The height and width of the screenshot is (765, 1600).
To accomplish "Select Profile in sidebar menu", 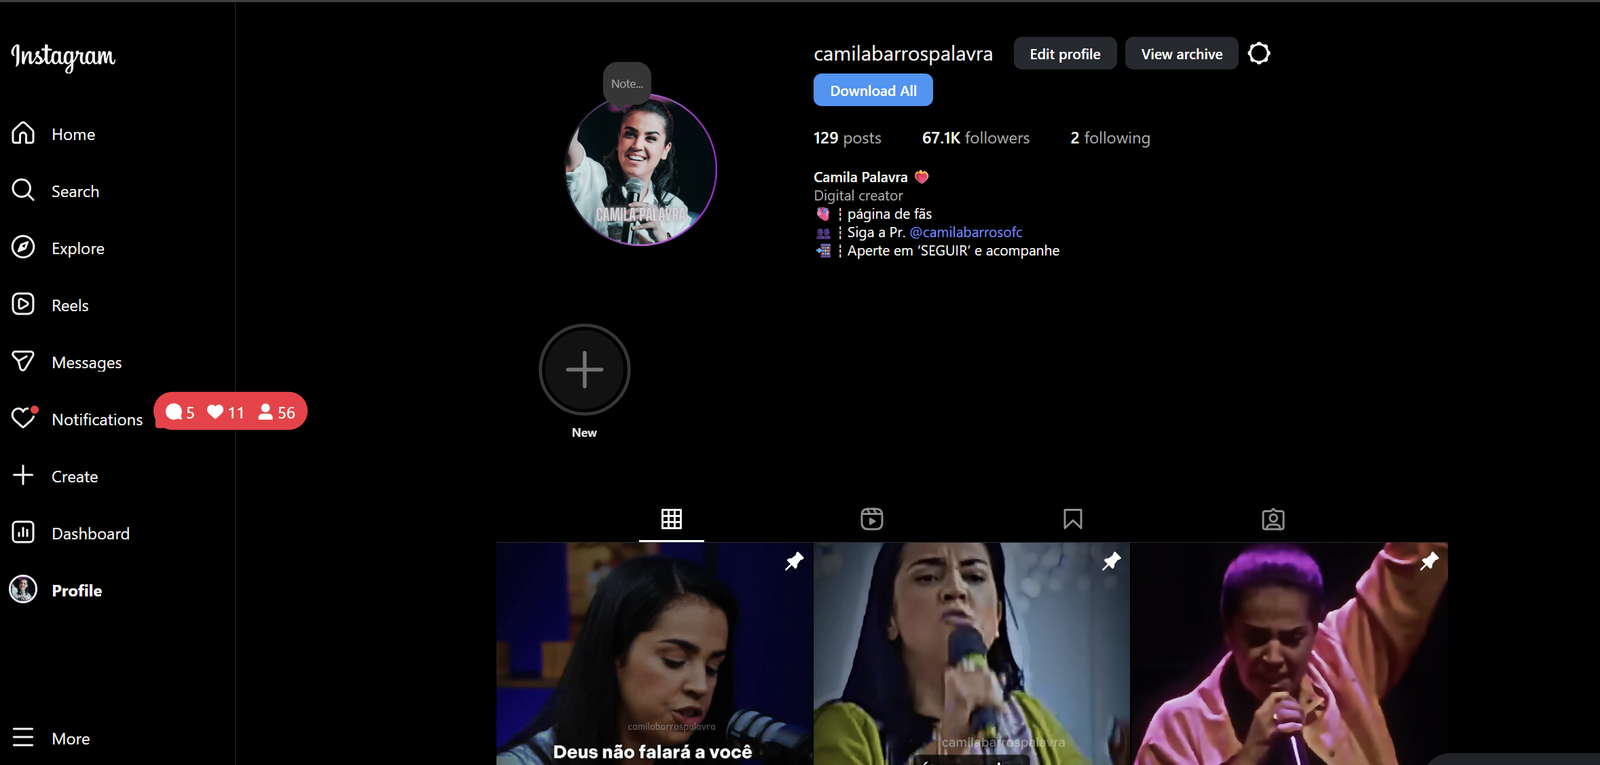I will coord(77,590).
